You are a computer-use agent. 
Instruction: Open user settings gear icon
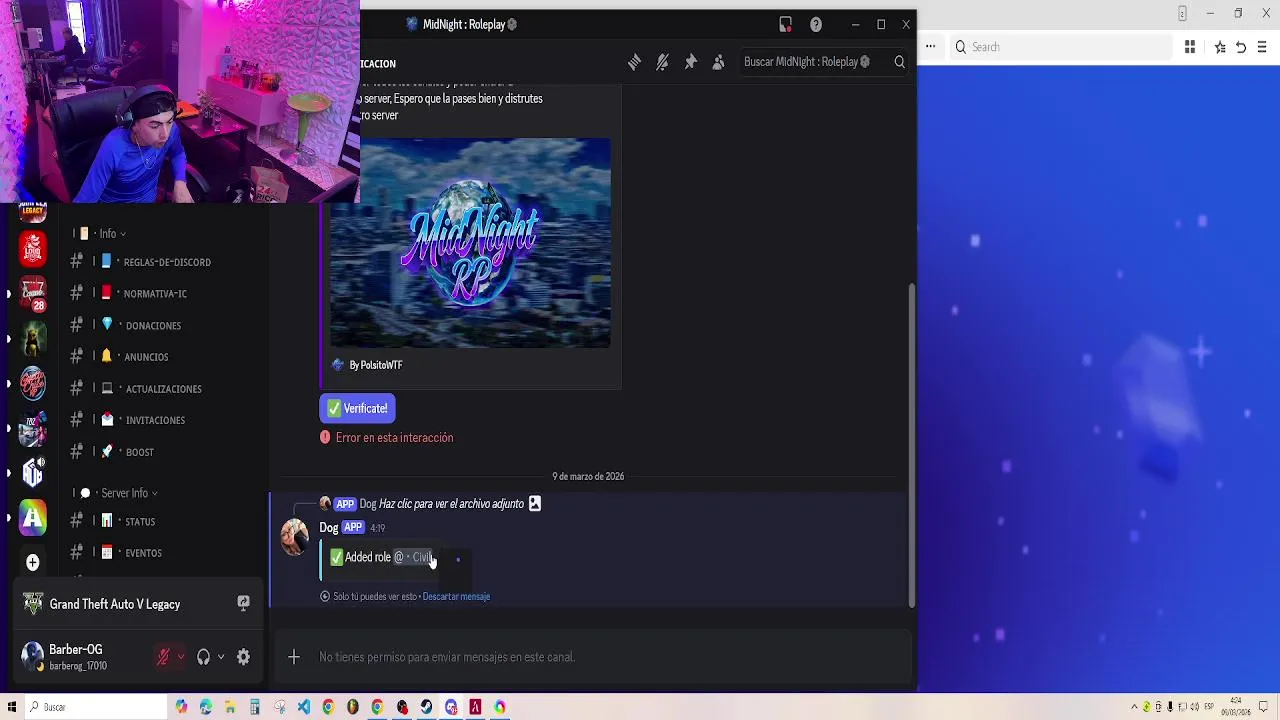(x=243, y=657)
